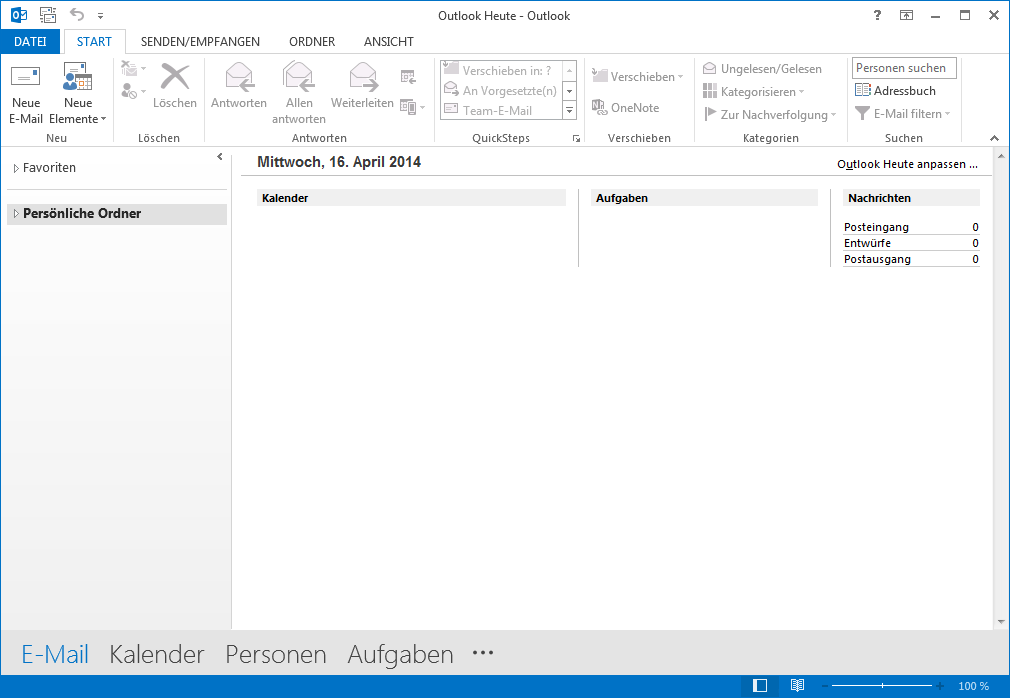Click the Undo quick access icon
Image resolution: width=1010 pixels, height=698 pixels.
[x=77, y=14]
